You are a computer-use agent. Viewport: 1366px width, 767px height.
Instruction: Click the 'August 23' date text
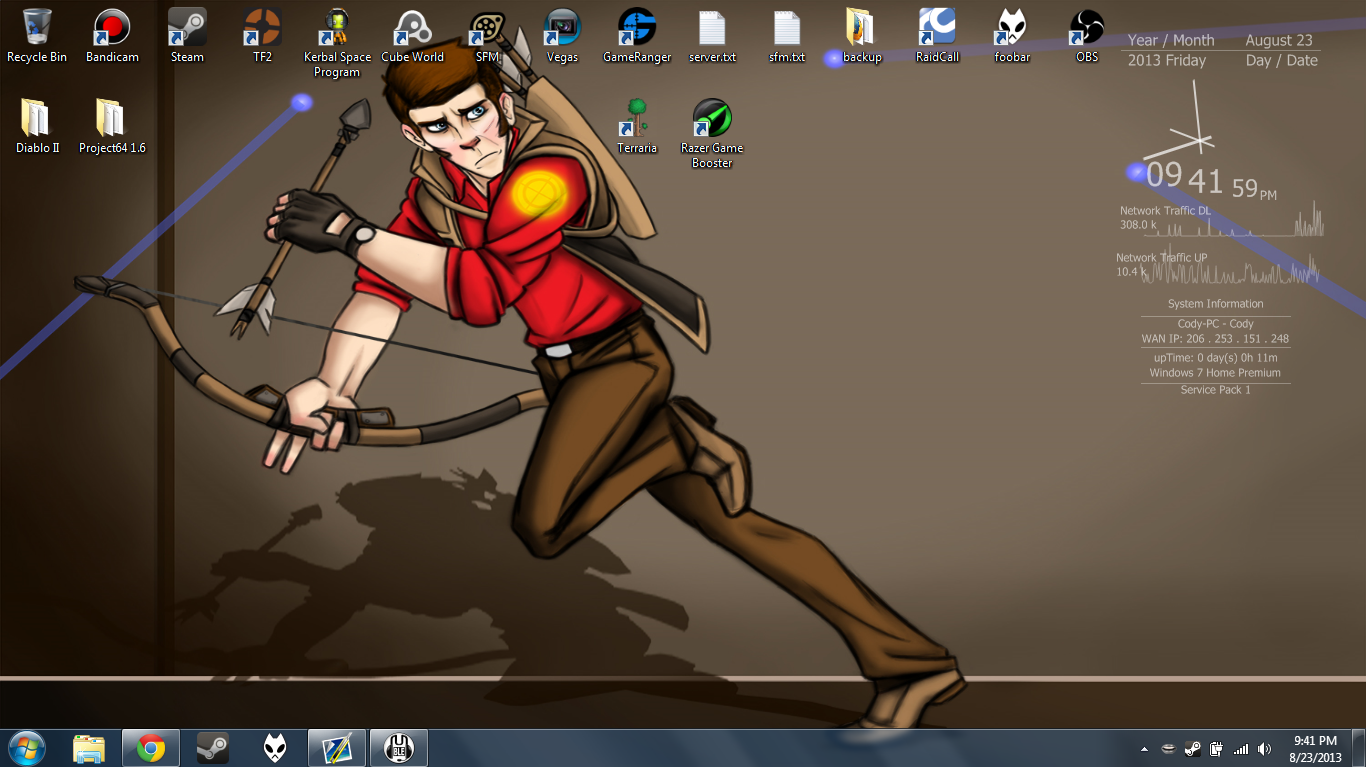point(1279,41)
